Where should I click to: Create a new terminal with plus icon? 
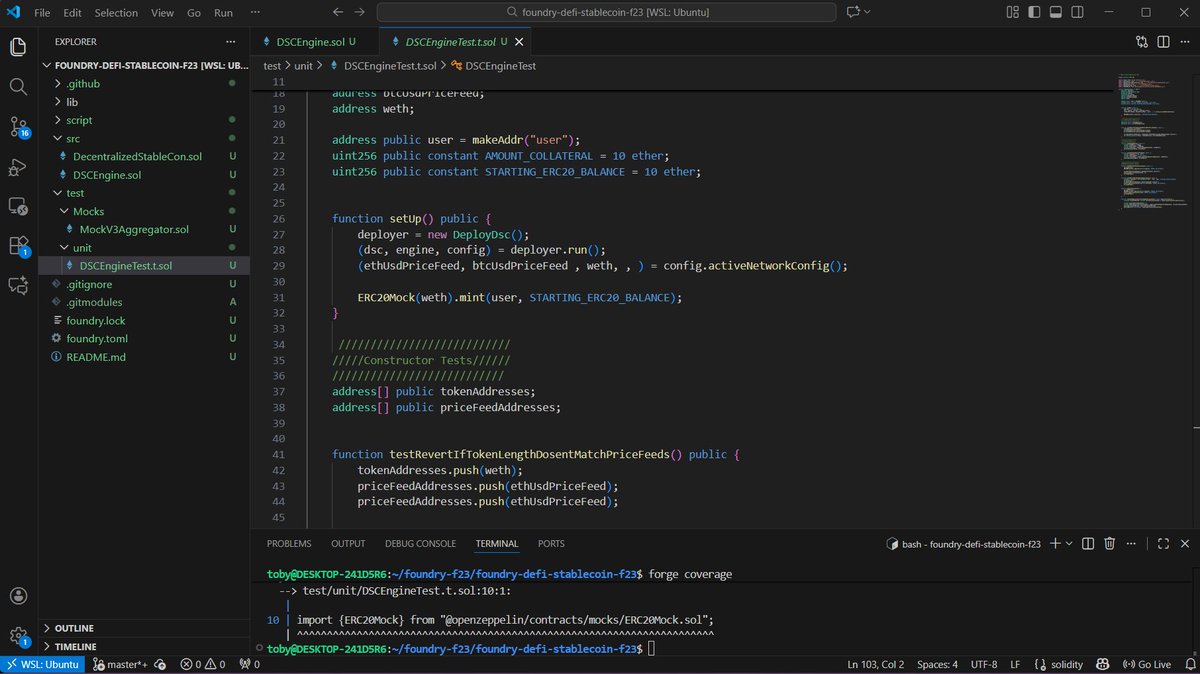pos(1054,543)
